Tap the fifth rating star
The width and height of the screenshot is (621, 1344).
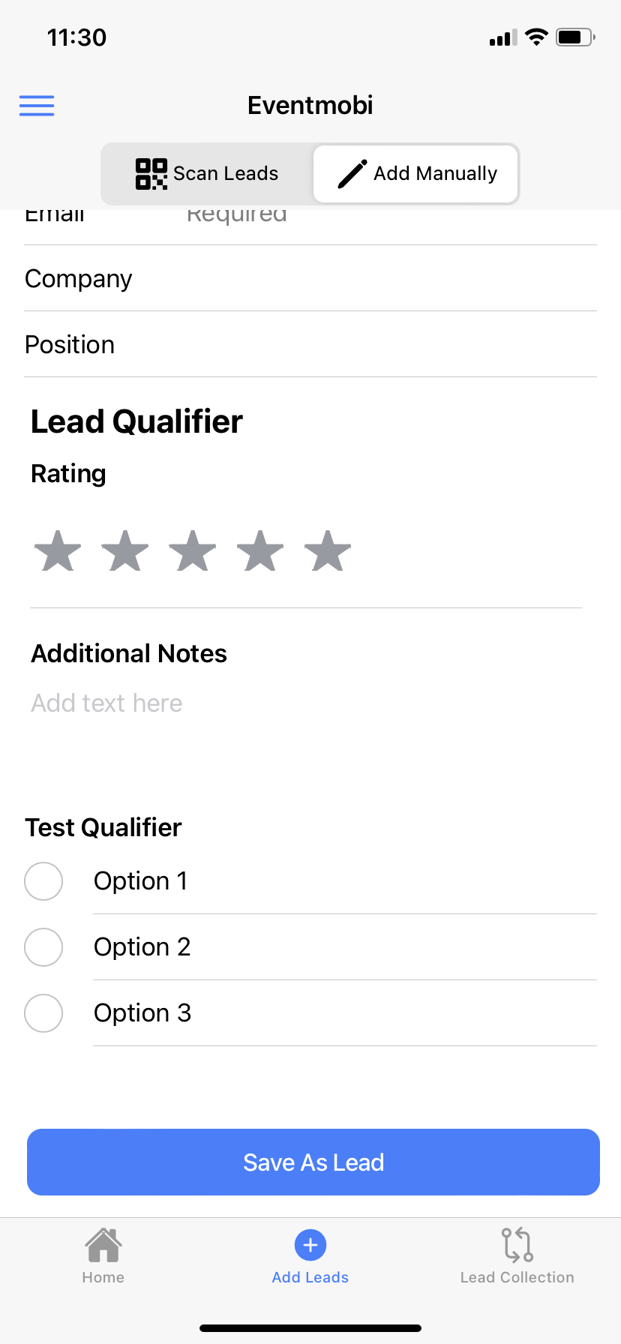coord(327,550)
